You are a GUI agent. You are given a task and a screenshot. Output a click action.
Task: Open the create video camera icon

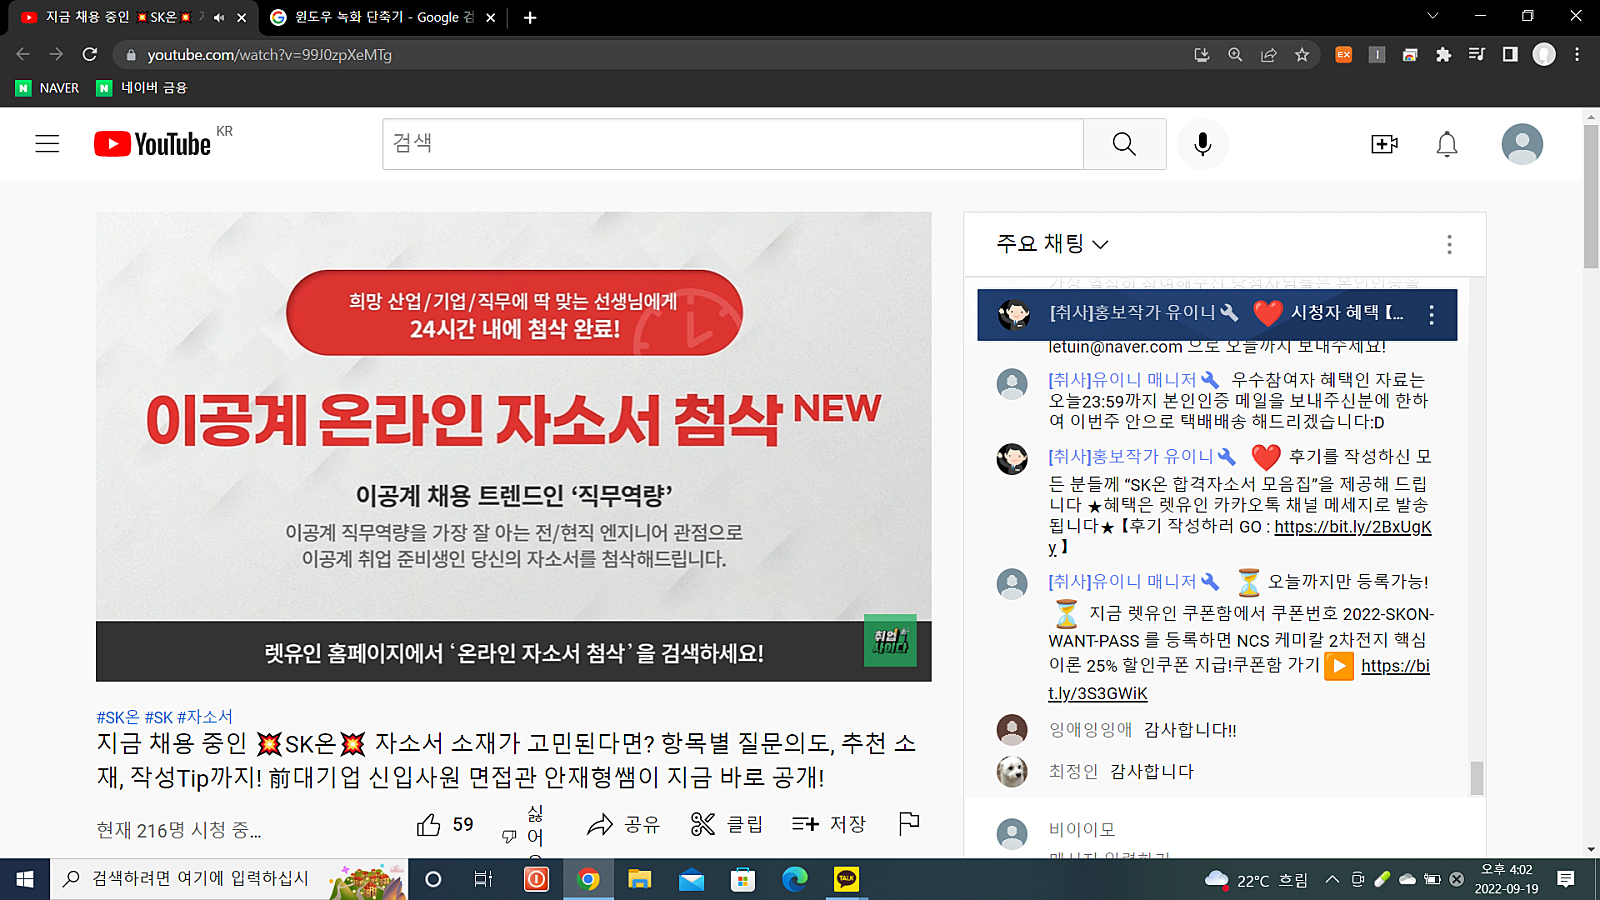point(1384,144)
